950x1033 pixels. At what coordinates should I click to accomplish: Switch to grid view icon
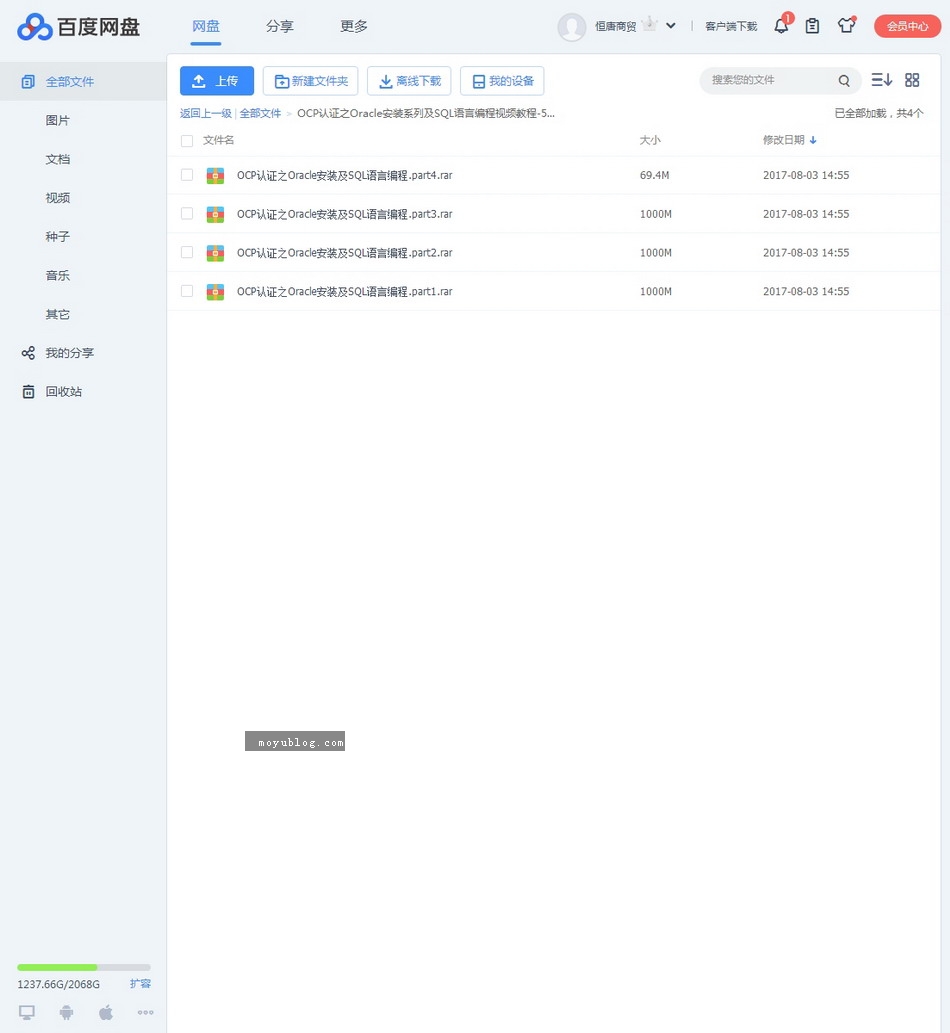coord(912,80)
